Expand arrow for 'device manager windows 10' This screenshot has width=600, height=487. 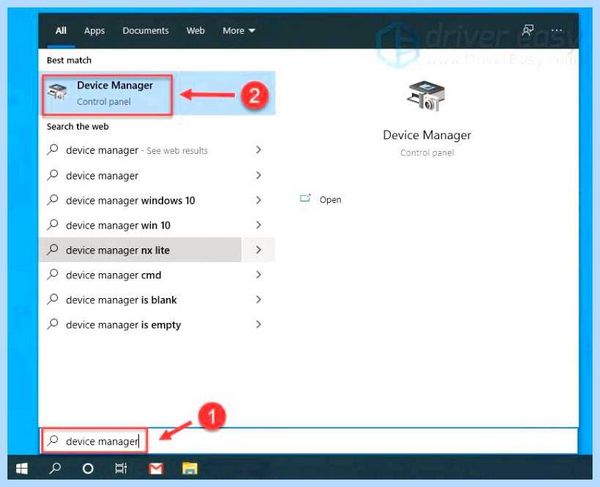(259, 200)
